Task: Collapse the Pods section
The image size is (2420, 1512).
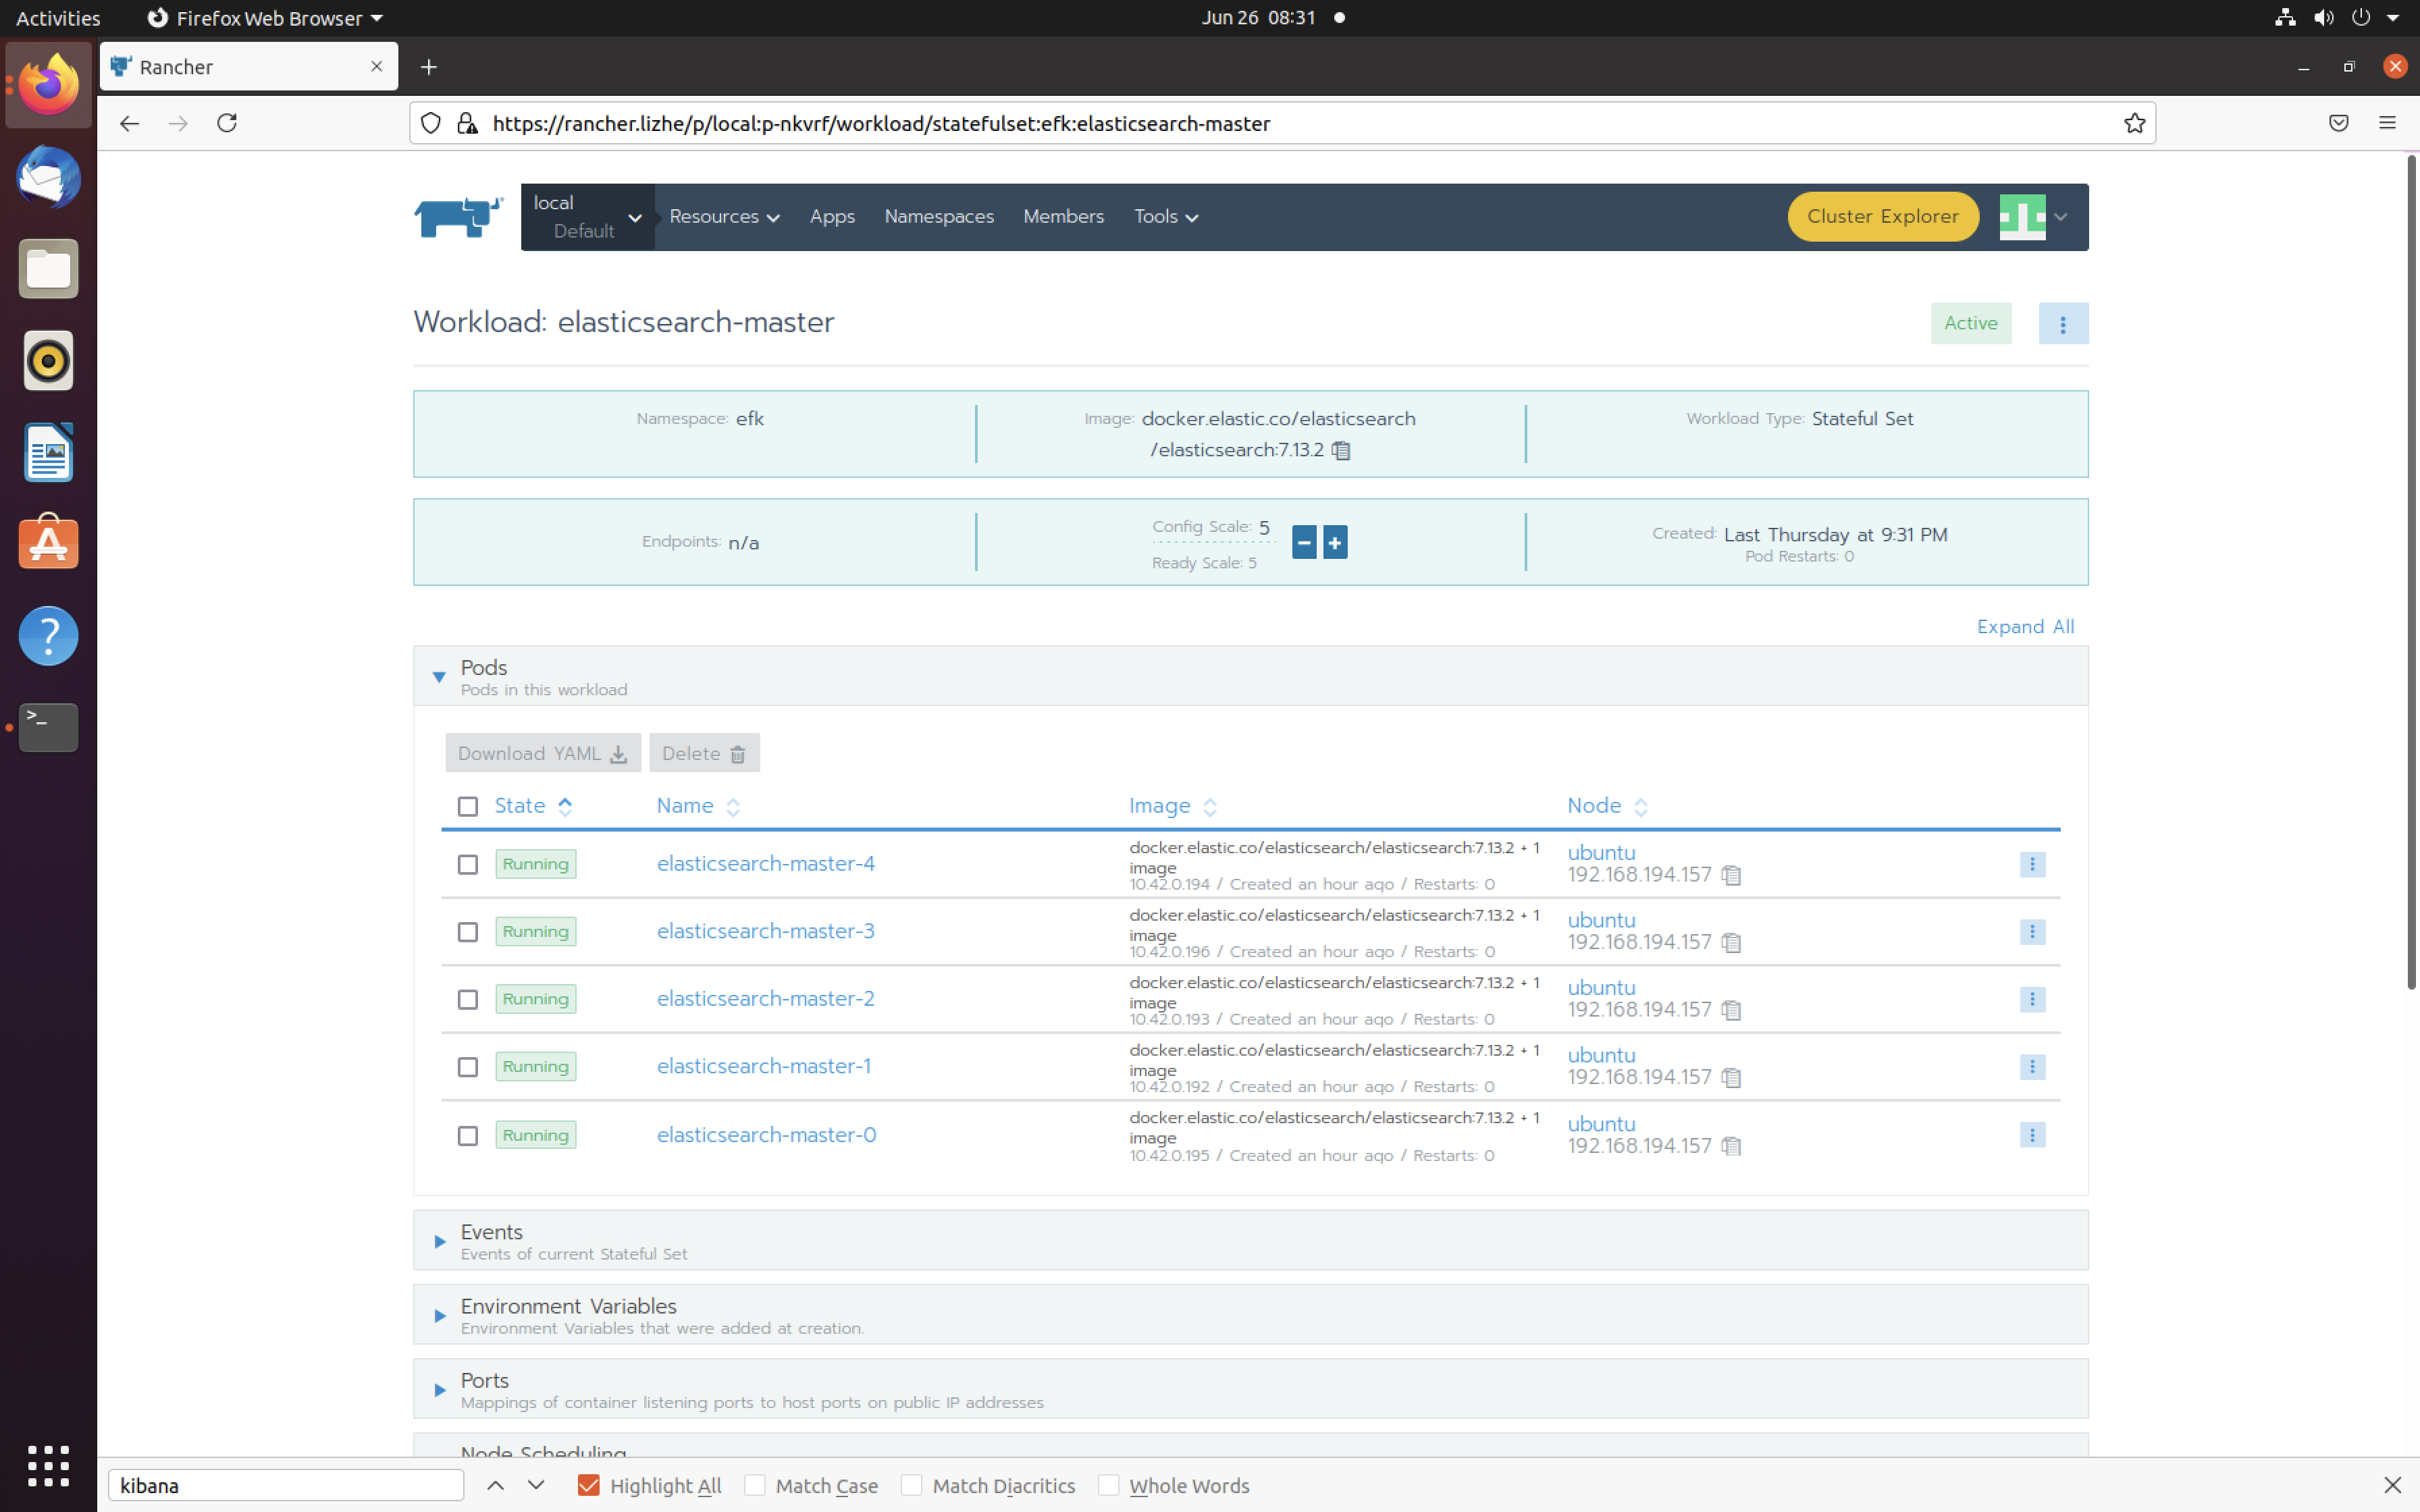Action: tap(438, 677)
